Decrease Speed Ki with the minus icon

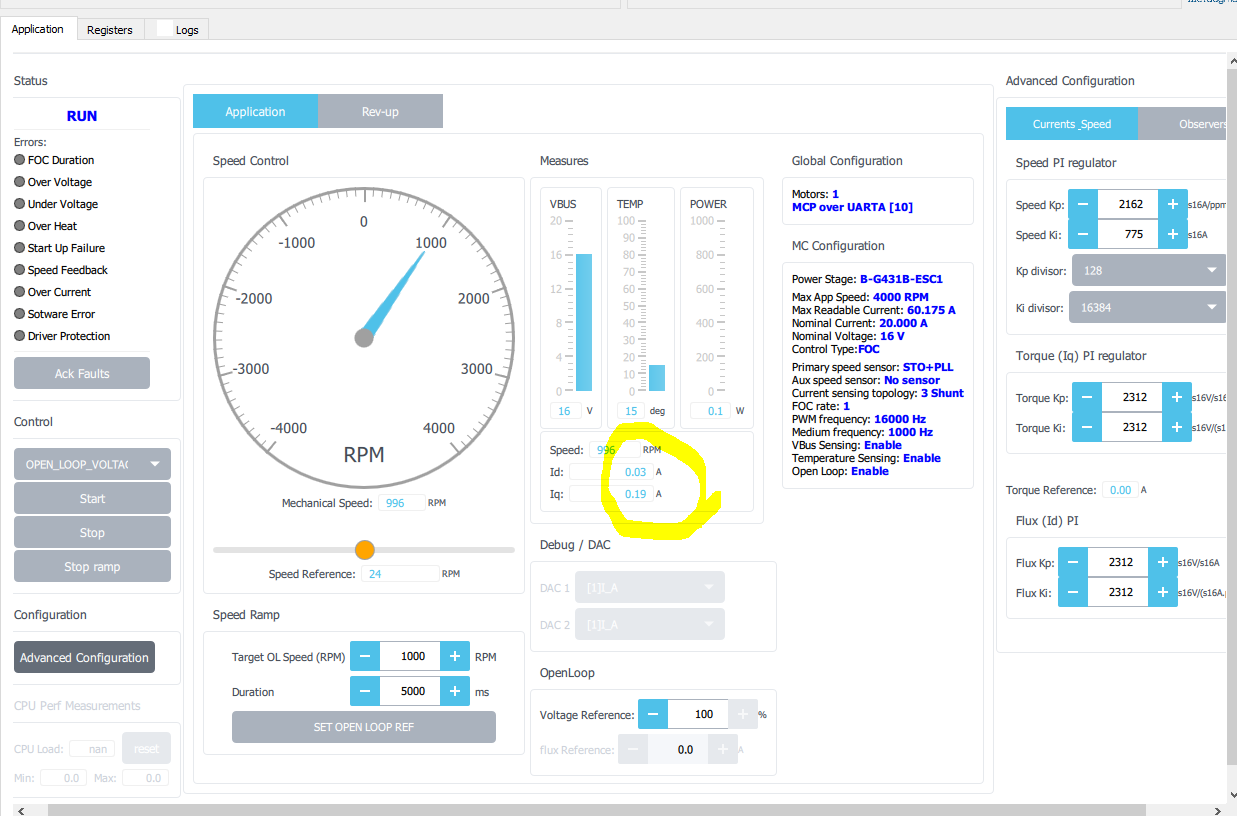coord(1082,234)
